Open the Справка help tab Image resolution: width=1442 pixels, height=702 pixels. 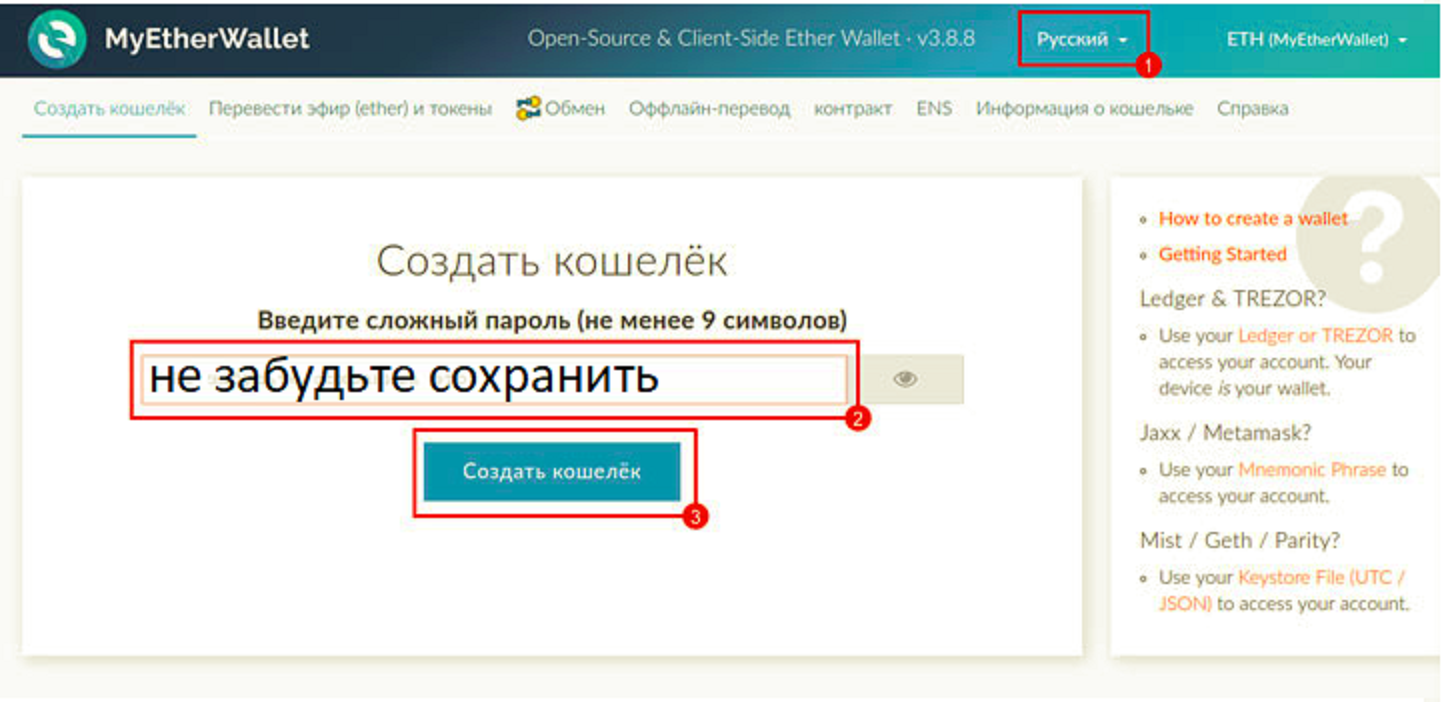coord(1252,109)
